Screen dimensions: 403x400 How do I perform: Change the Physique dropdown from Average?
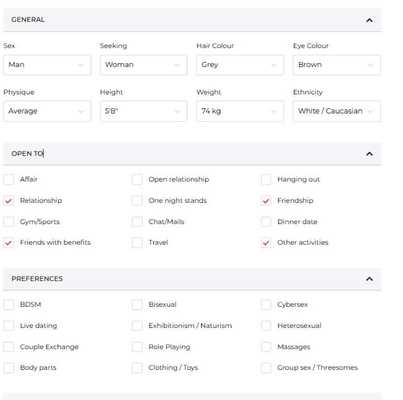click(47, 111)
